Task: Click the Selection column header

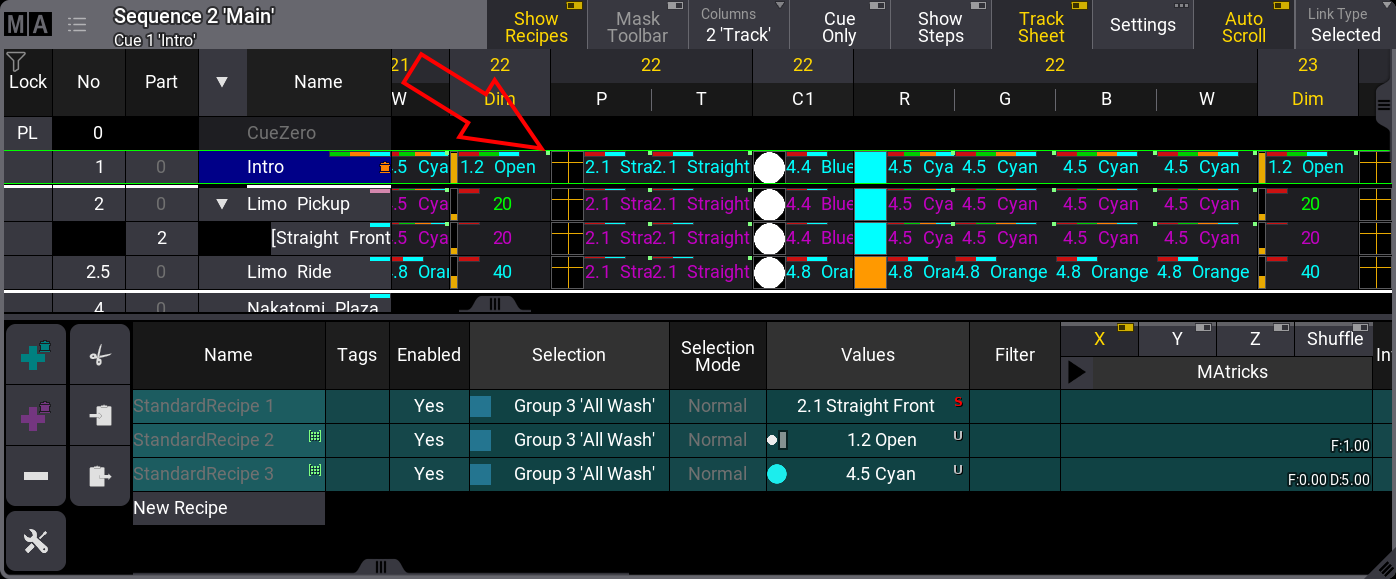Action: [x=569, y=355]
